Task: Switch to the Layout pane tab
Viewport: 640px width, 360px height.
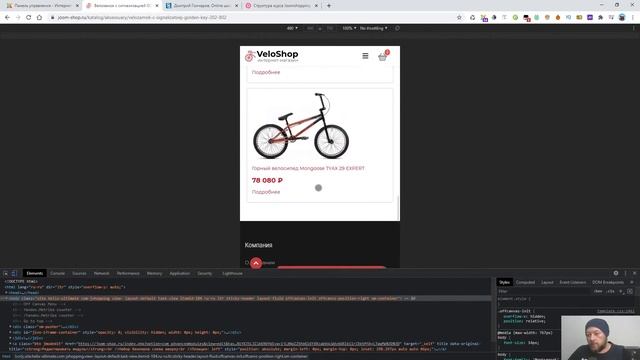Action: 547,282
